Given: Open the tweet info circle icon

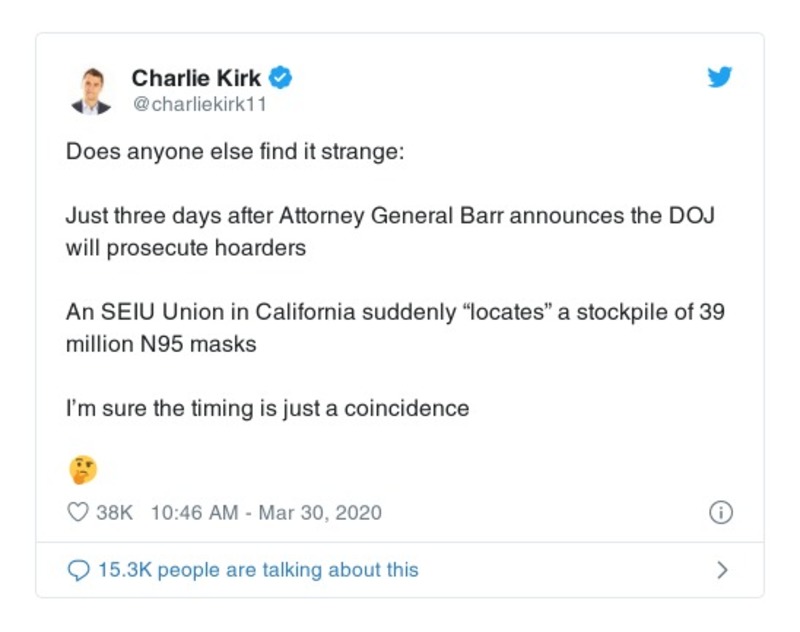Looking at the screenshot, I should 720,512.
